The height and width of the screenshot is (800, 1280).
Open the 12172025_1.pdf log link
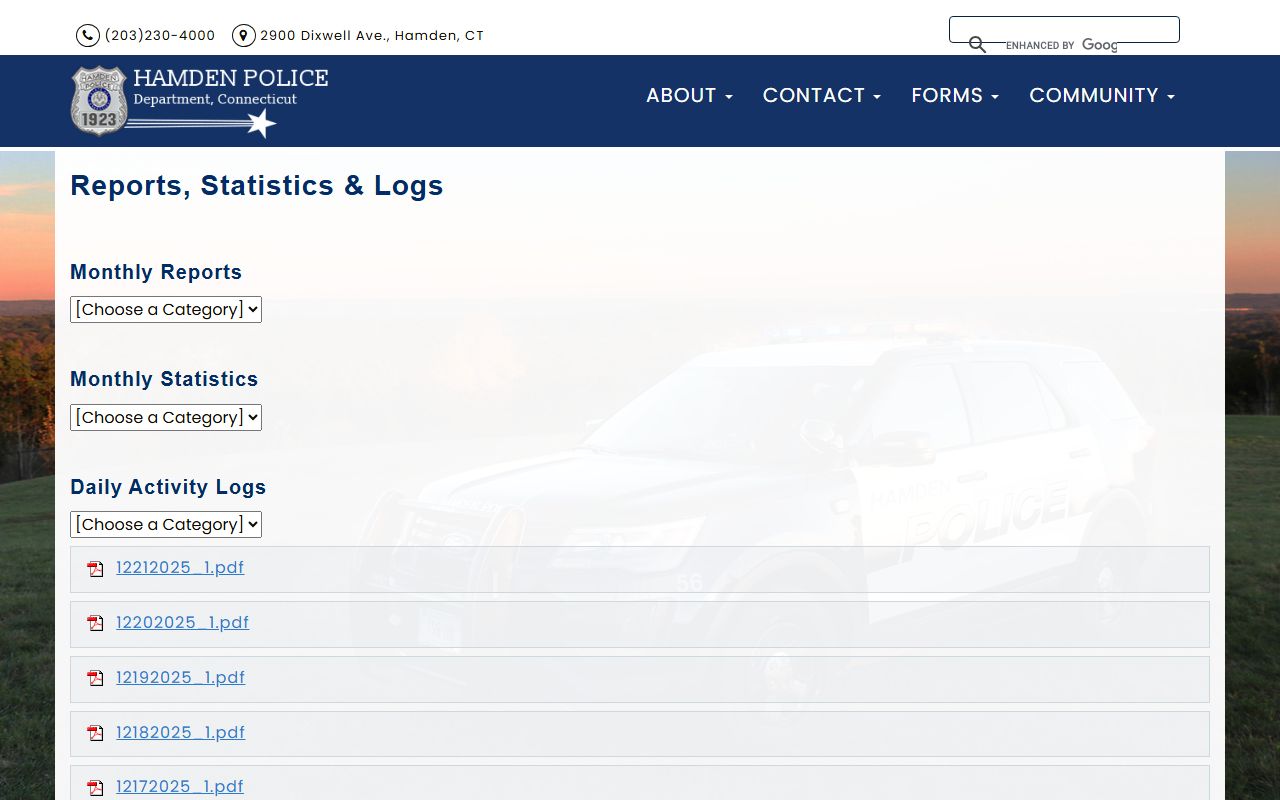pos(180,787)
